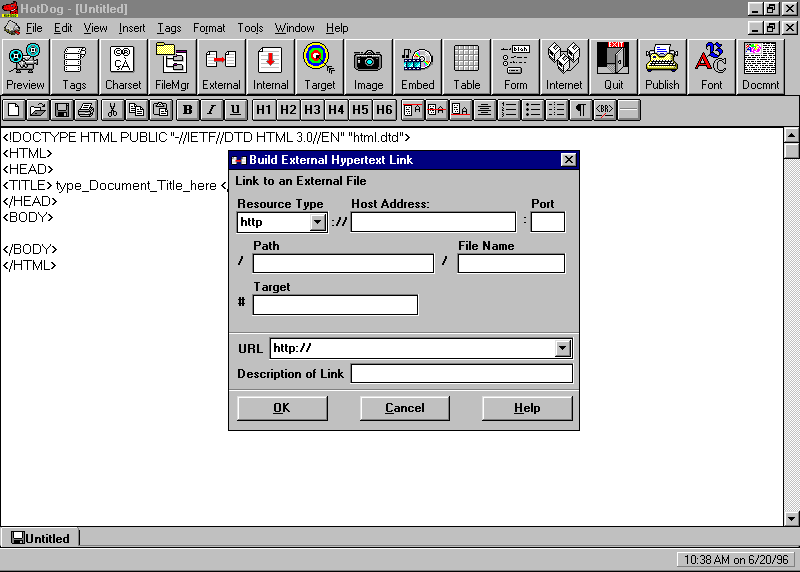Insert numbered list icon

pos(509,110)
